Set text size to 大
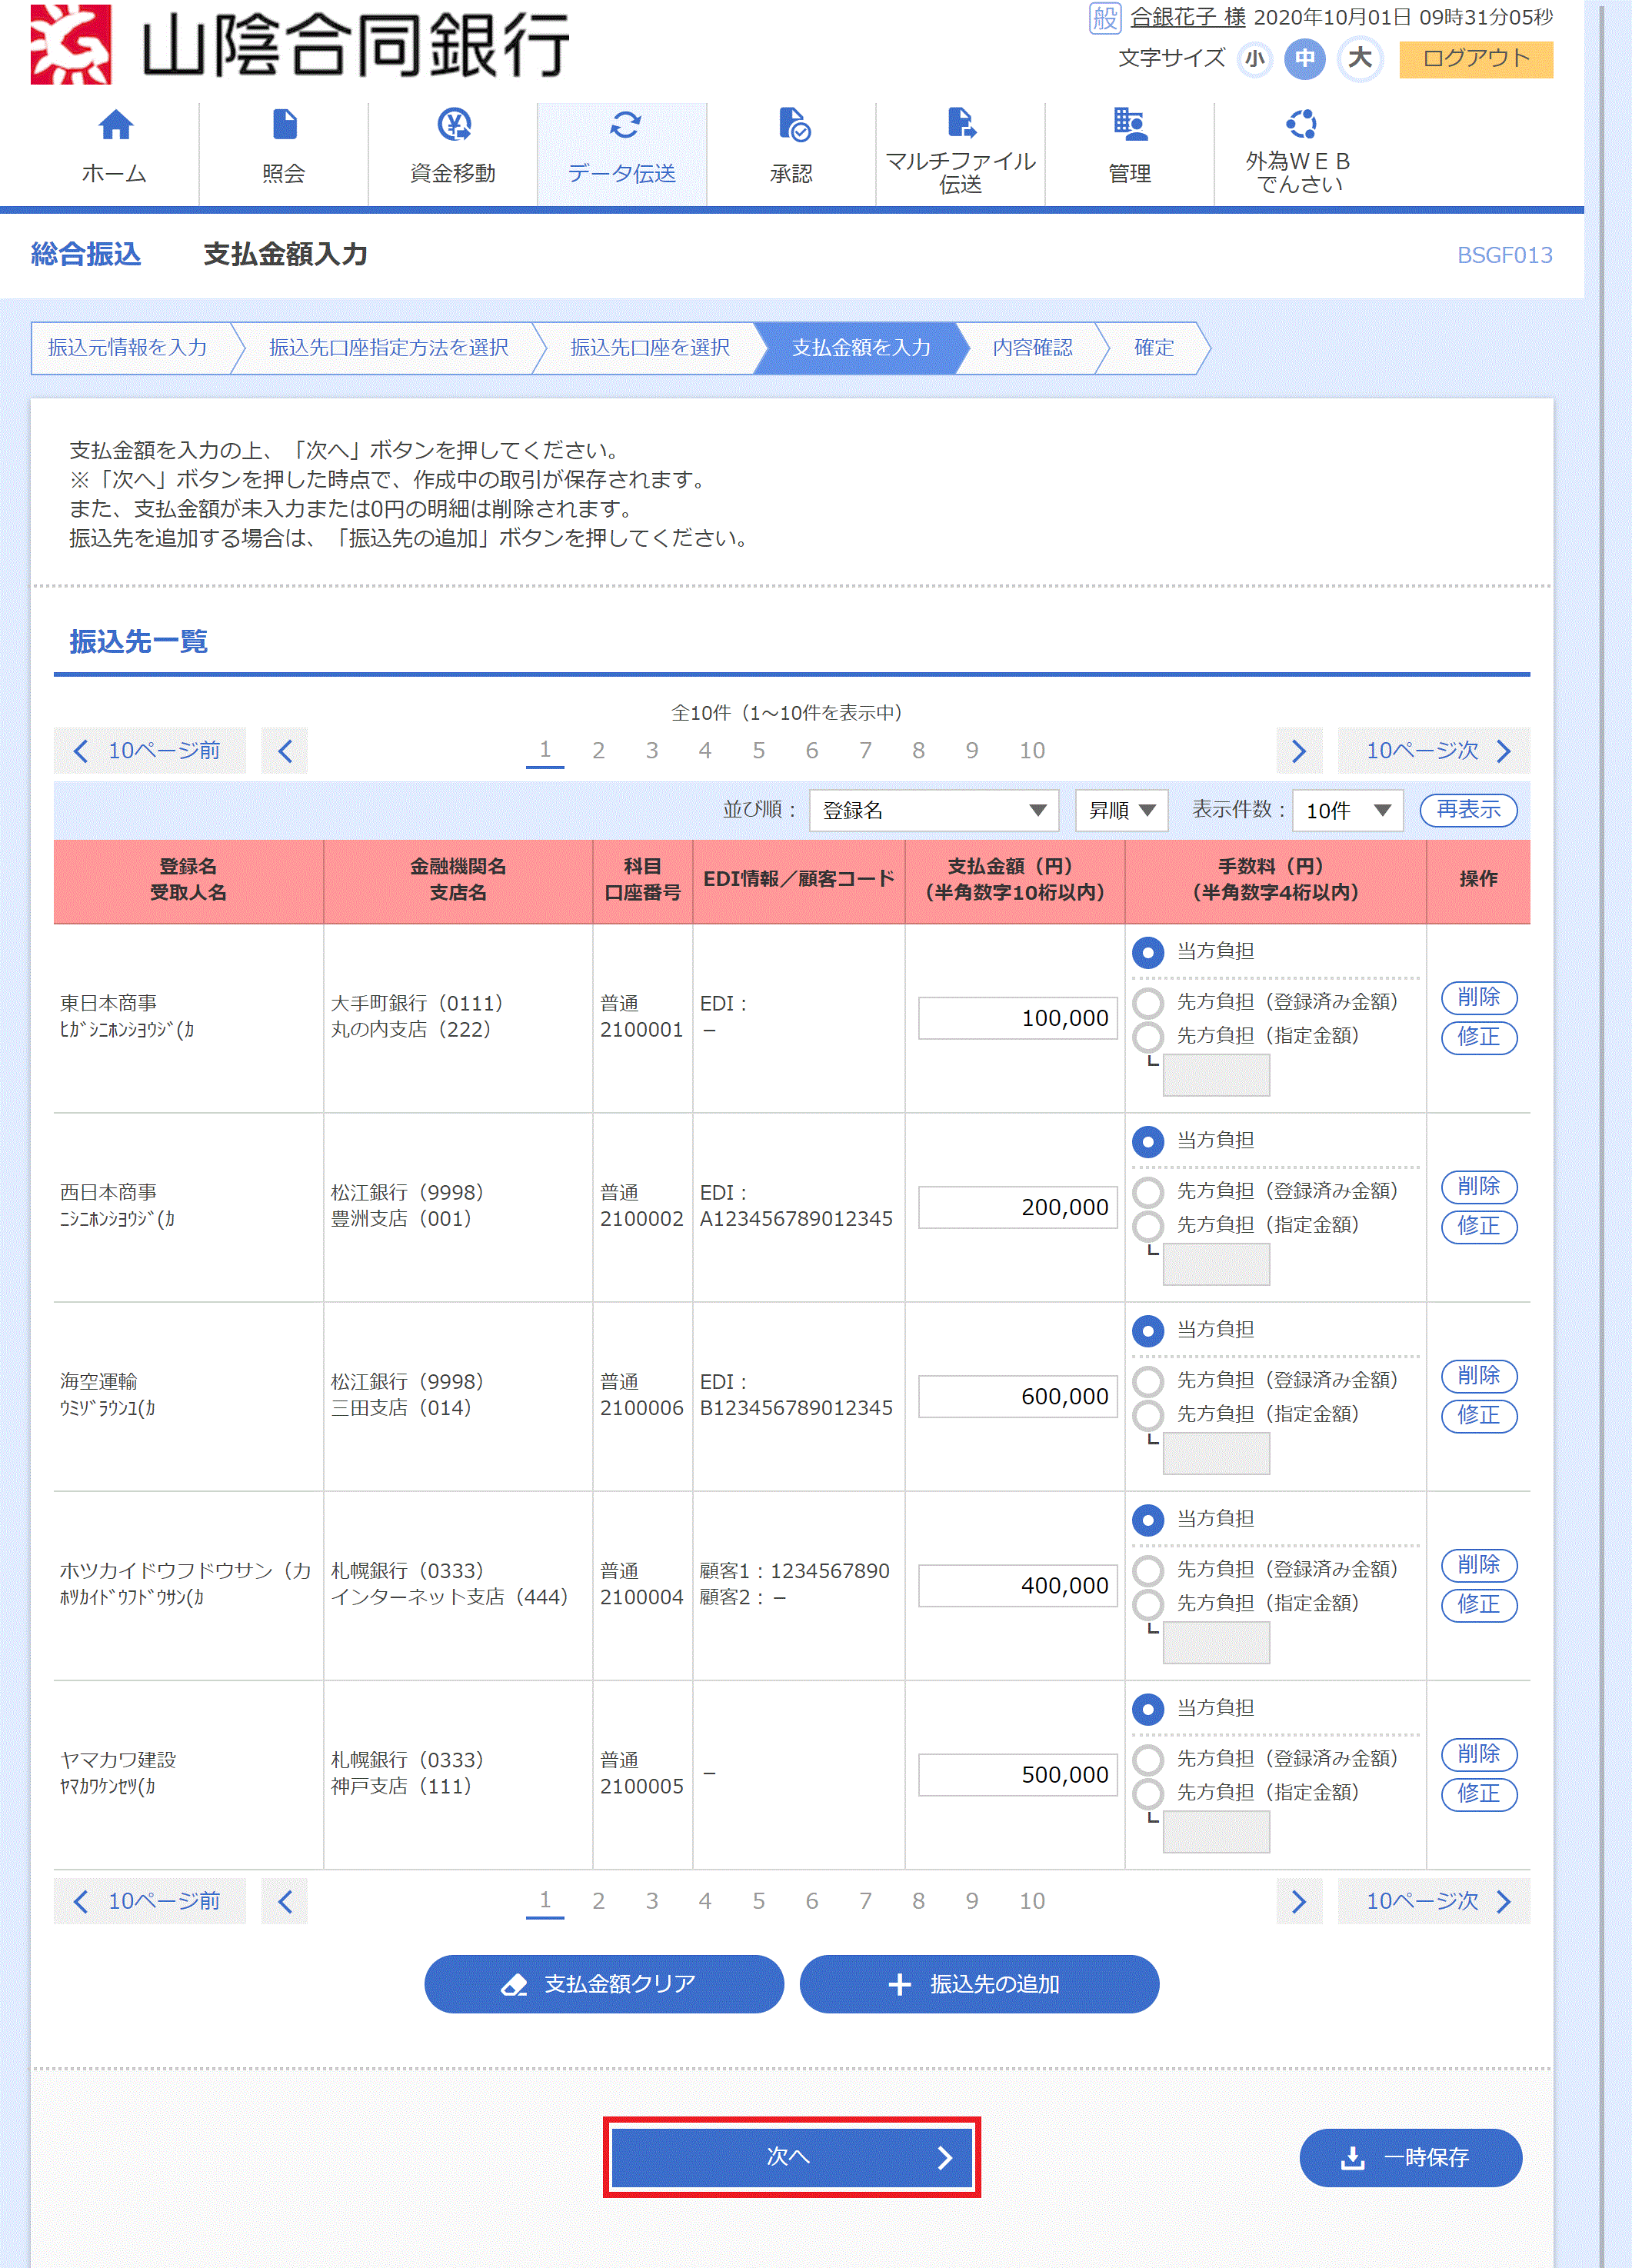The height and width of the screenshot is (2268, 1632). pyautogui.click(x=1359, y=58)
